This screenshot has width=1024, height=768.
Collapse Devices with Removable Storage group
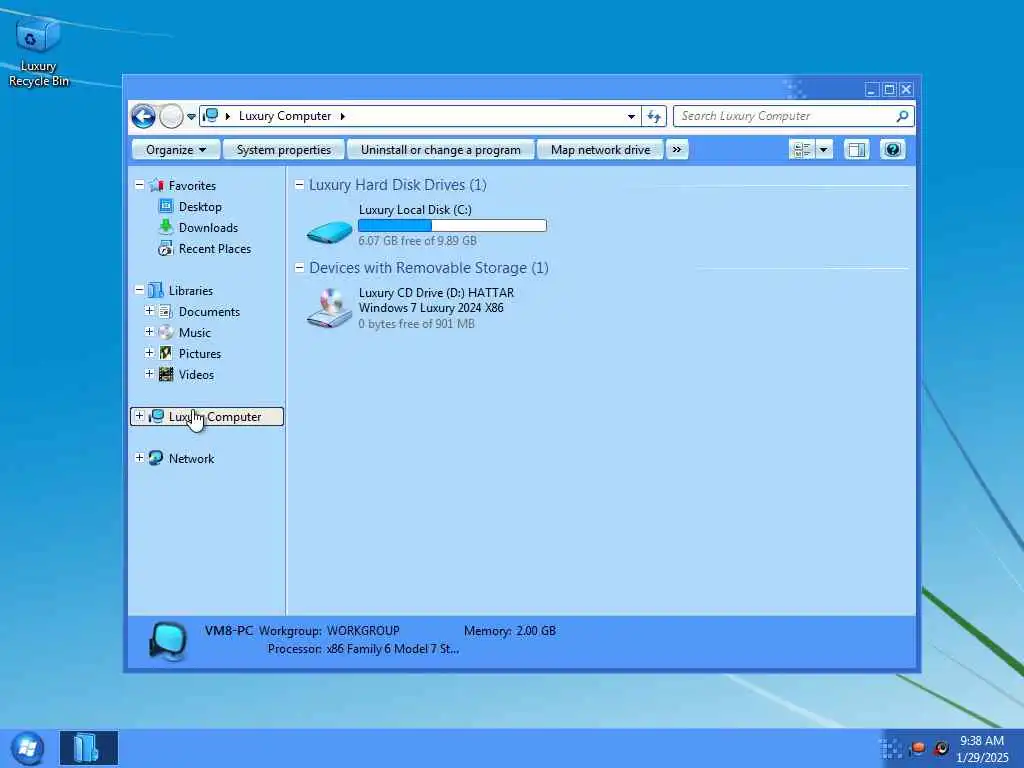click(299, 268)
